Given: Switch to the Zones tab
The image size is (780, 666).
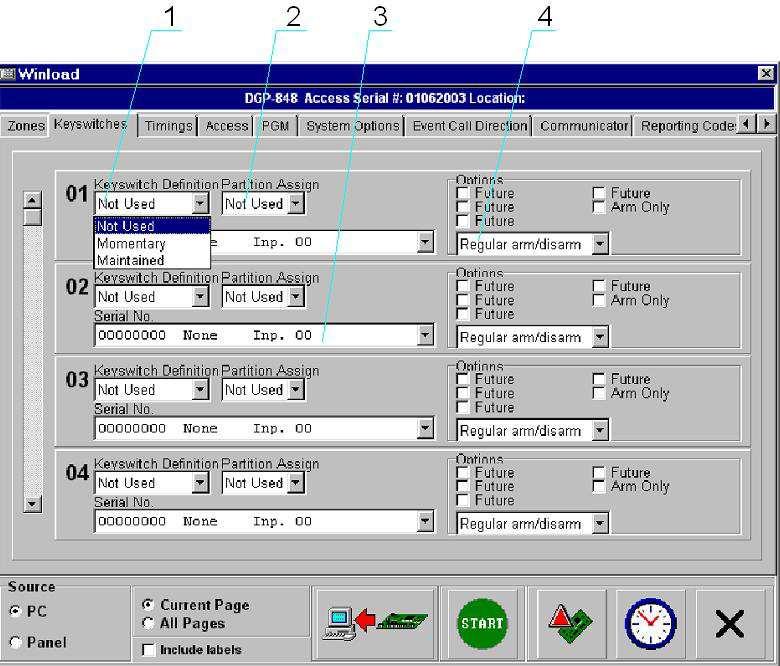Looking at the screenshot, I should [x=25, y=126].
